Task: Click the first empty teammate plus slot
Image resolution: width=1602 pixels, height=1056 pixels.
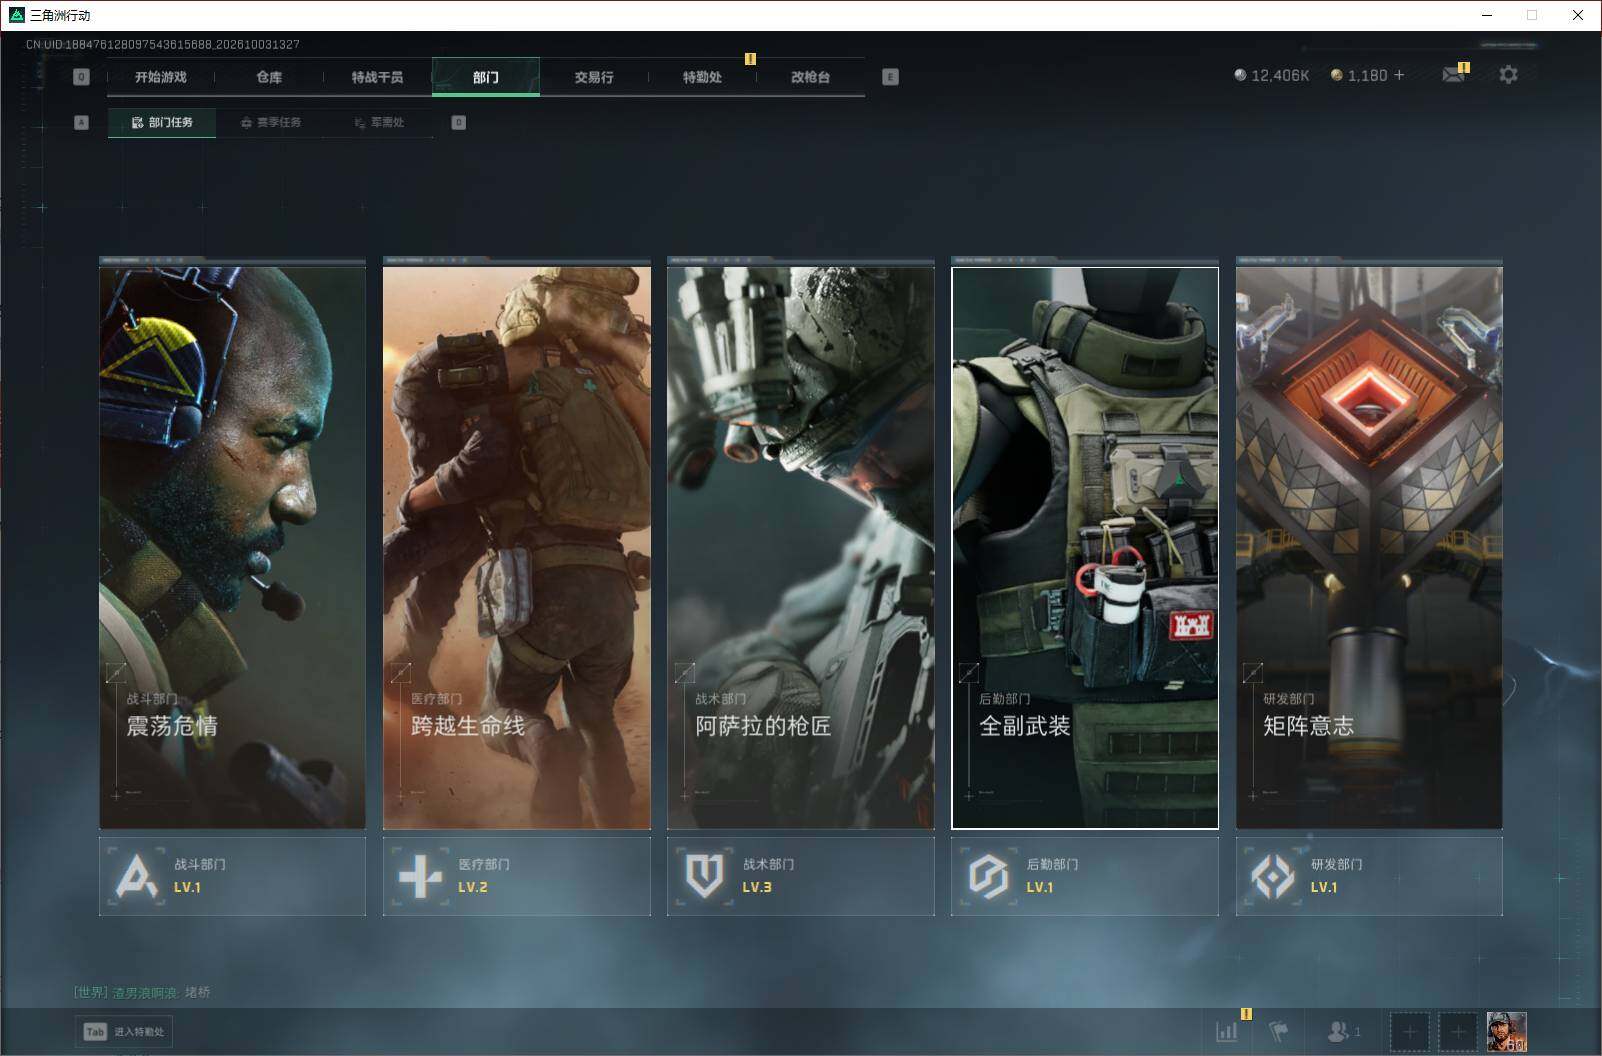Action: point(1410,1031)
